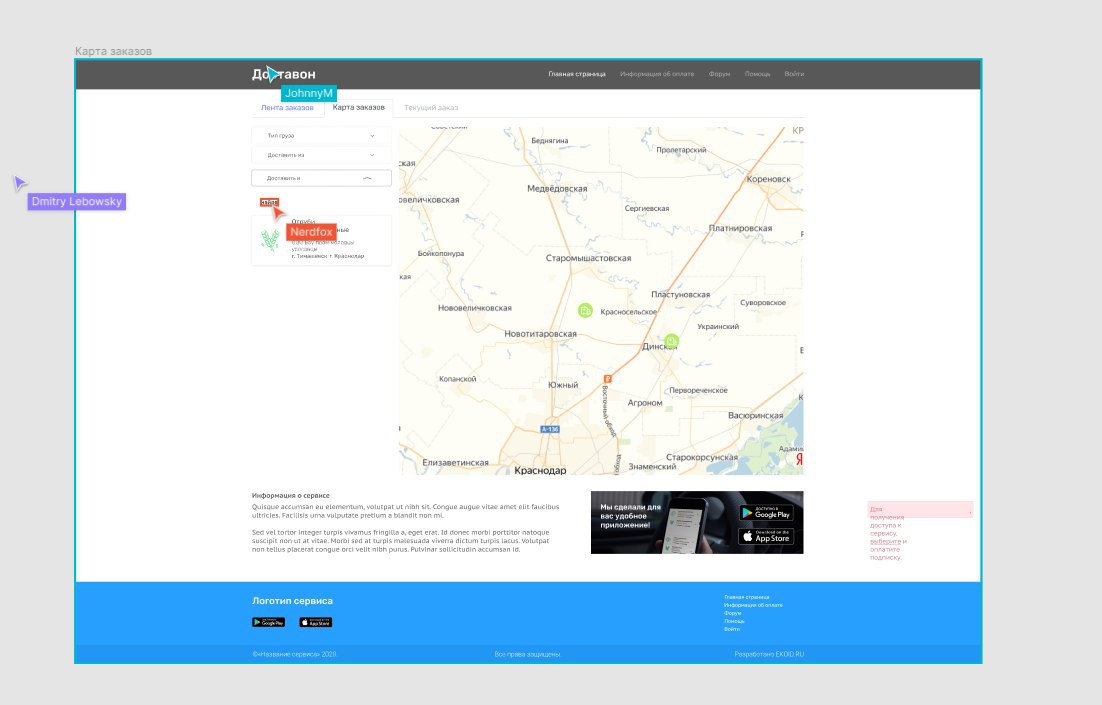
Task: Click the Новотитаровская label on the map
Action: [x=540, y=334]
